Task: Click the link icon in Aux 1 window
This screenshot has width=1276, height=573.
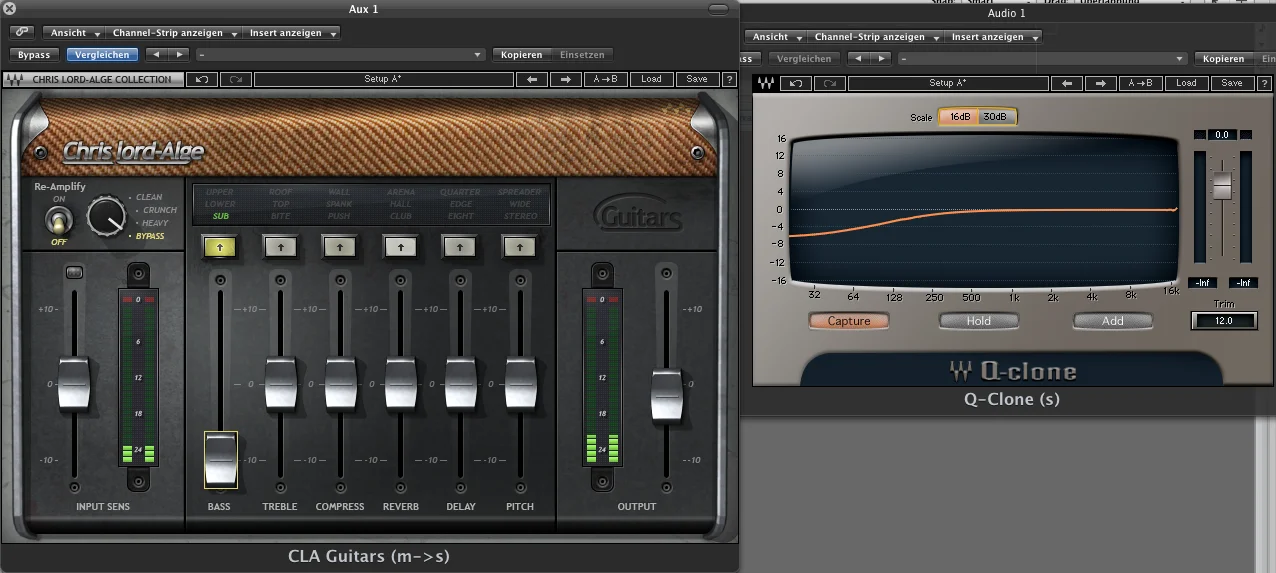Action: [22, 33]
